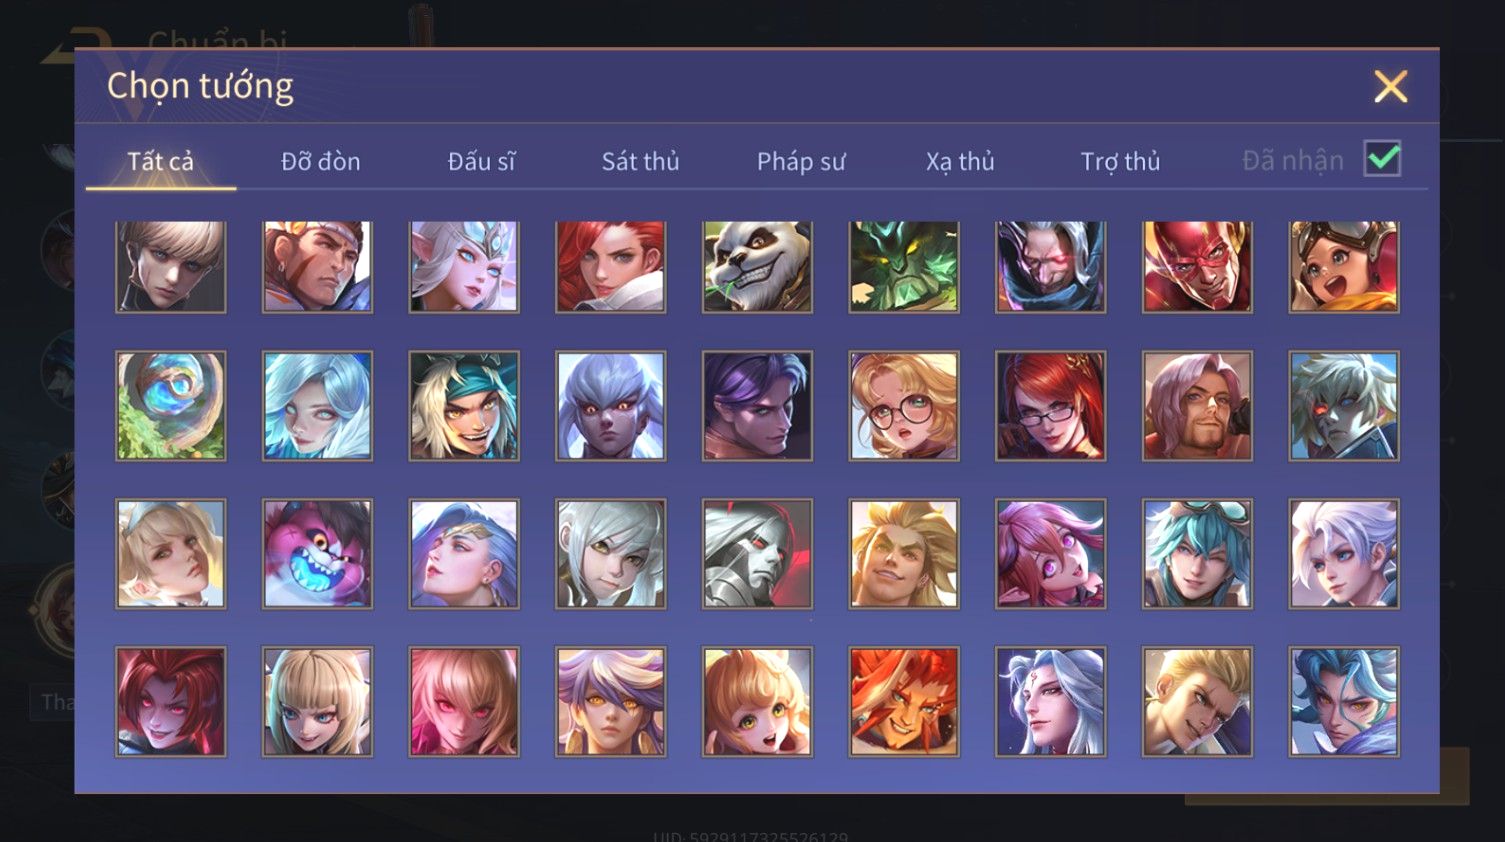
Task: Switch to the Đấu sĩ tab
Action: point(481,161)
